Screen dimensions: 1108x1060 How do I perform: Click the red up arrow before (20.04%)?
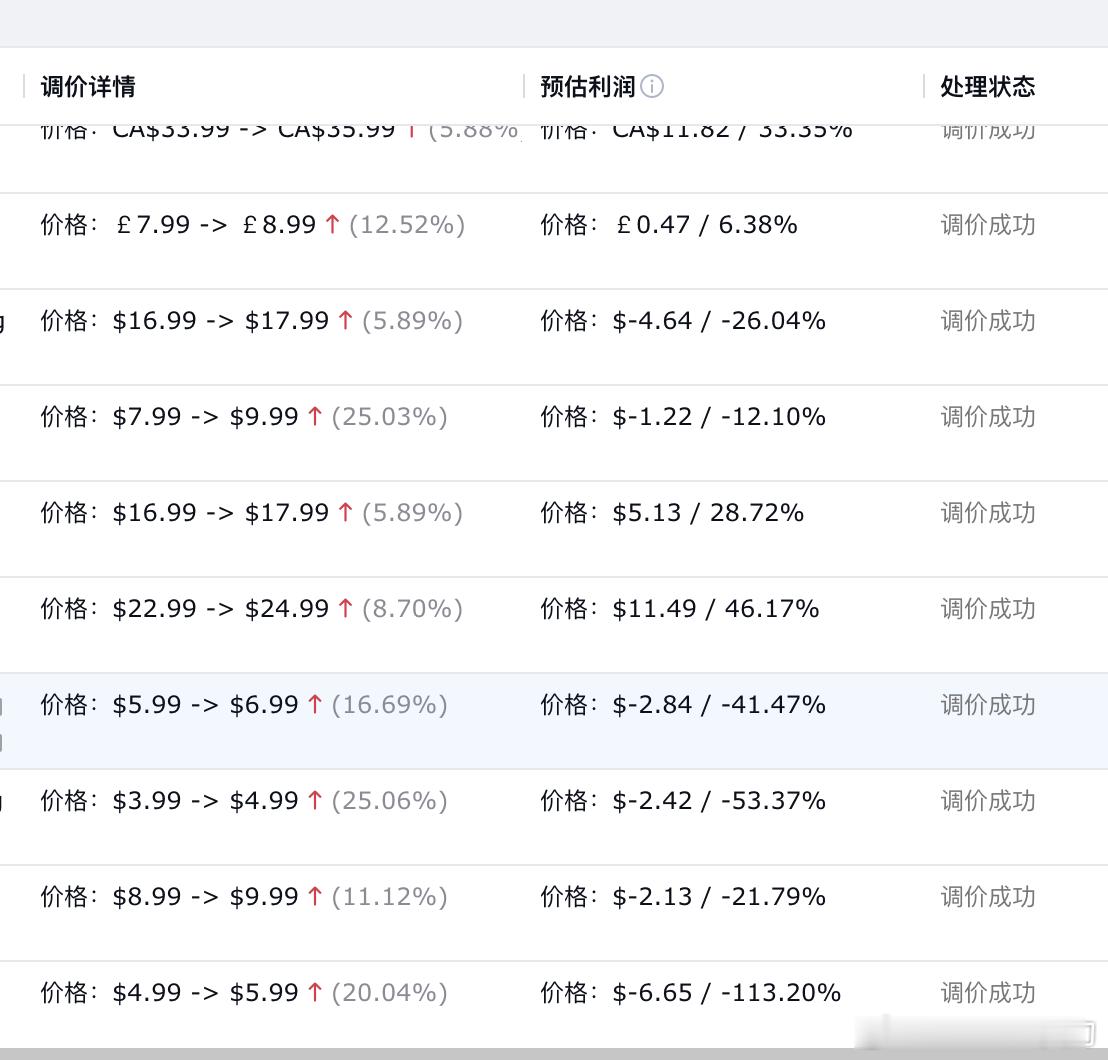pos(315,993)
